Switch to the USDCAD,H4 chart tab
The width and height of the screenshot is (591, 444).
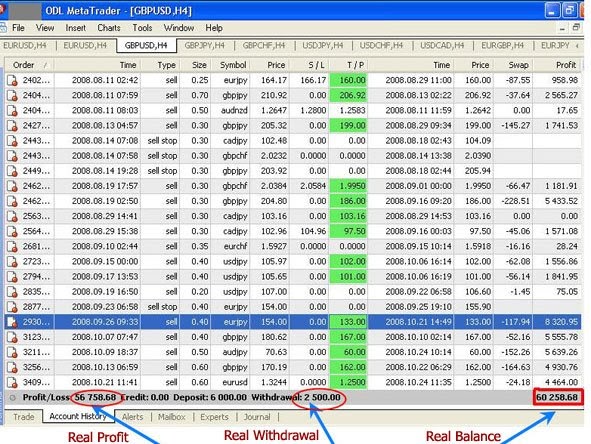pos(442,46)
